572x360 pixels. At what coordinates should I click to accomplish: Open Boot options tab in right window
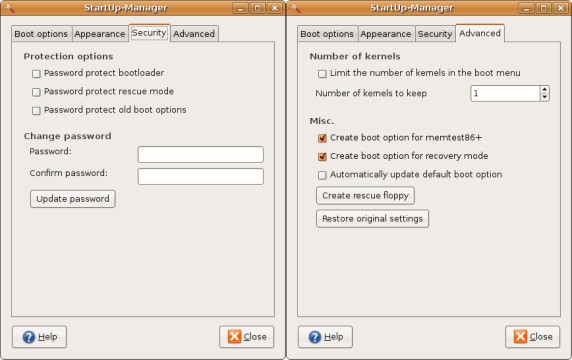click(x=327, y=34)
